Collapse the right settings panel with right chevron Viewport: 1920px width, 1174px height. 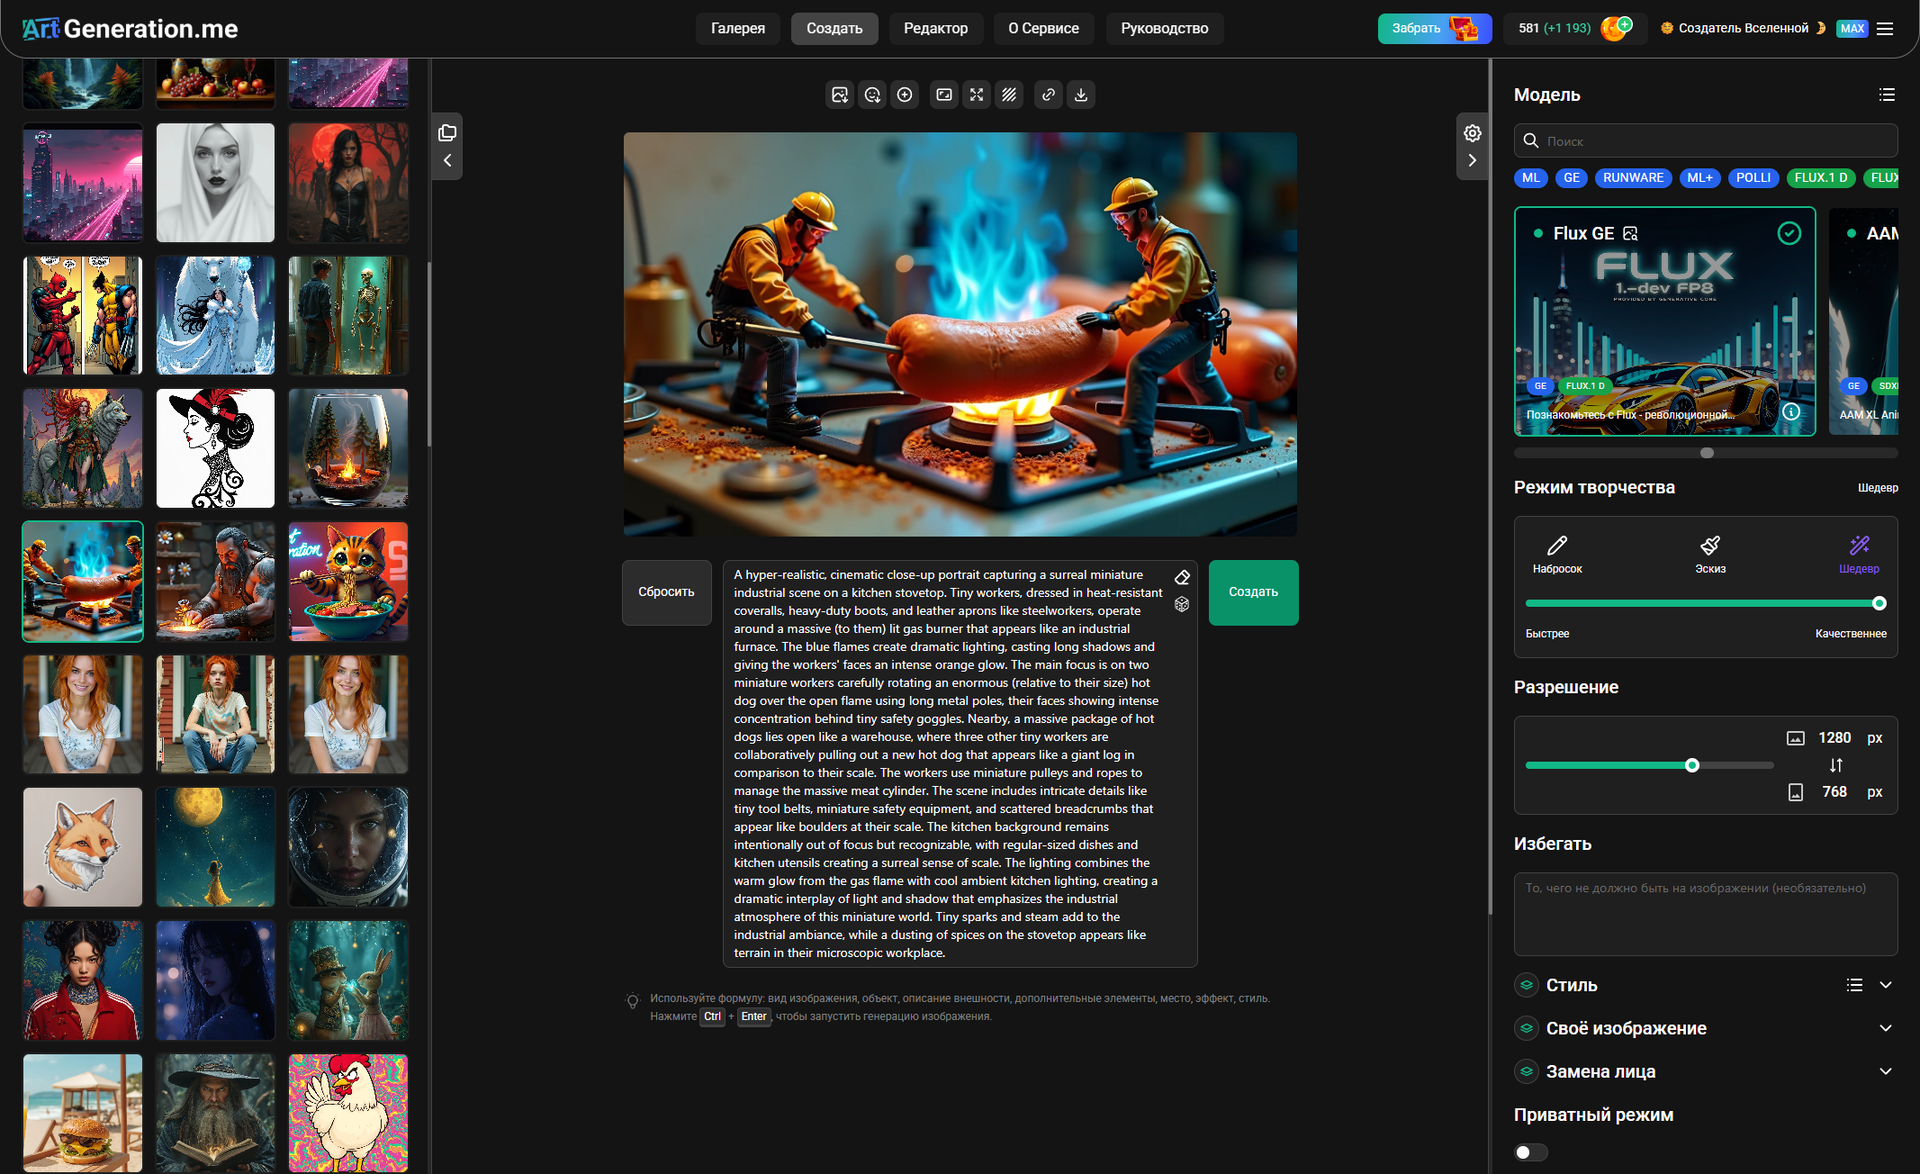pyautogui.click(x=1472, y=161)
